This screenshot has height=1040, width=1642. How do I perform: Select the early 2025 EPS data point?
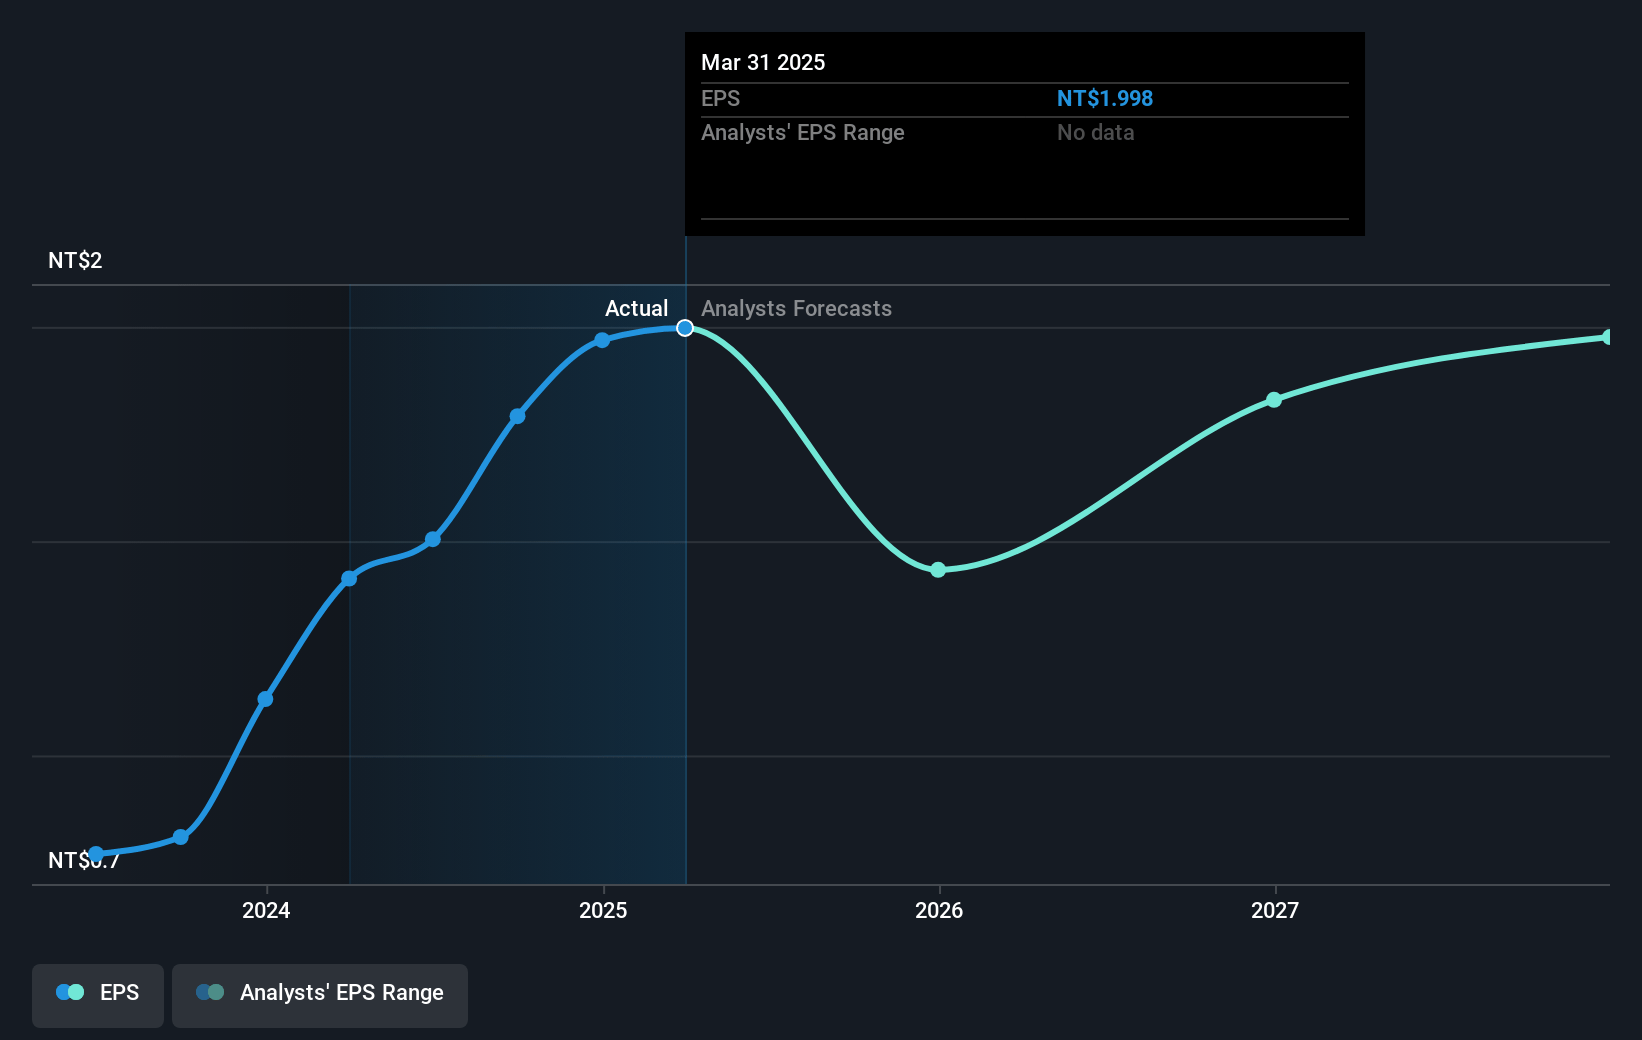pos(602,340)
